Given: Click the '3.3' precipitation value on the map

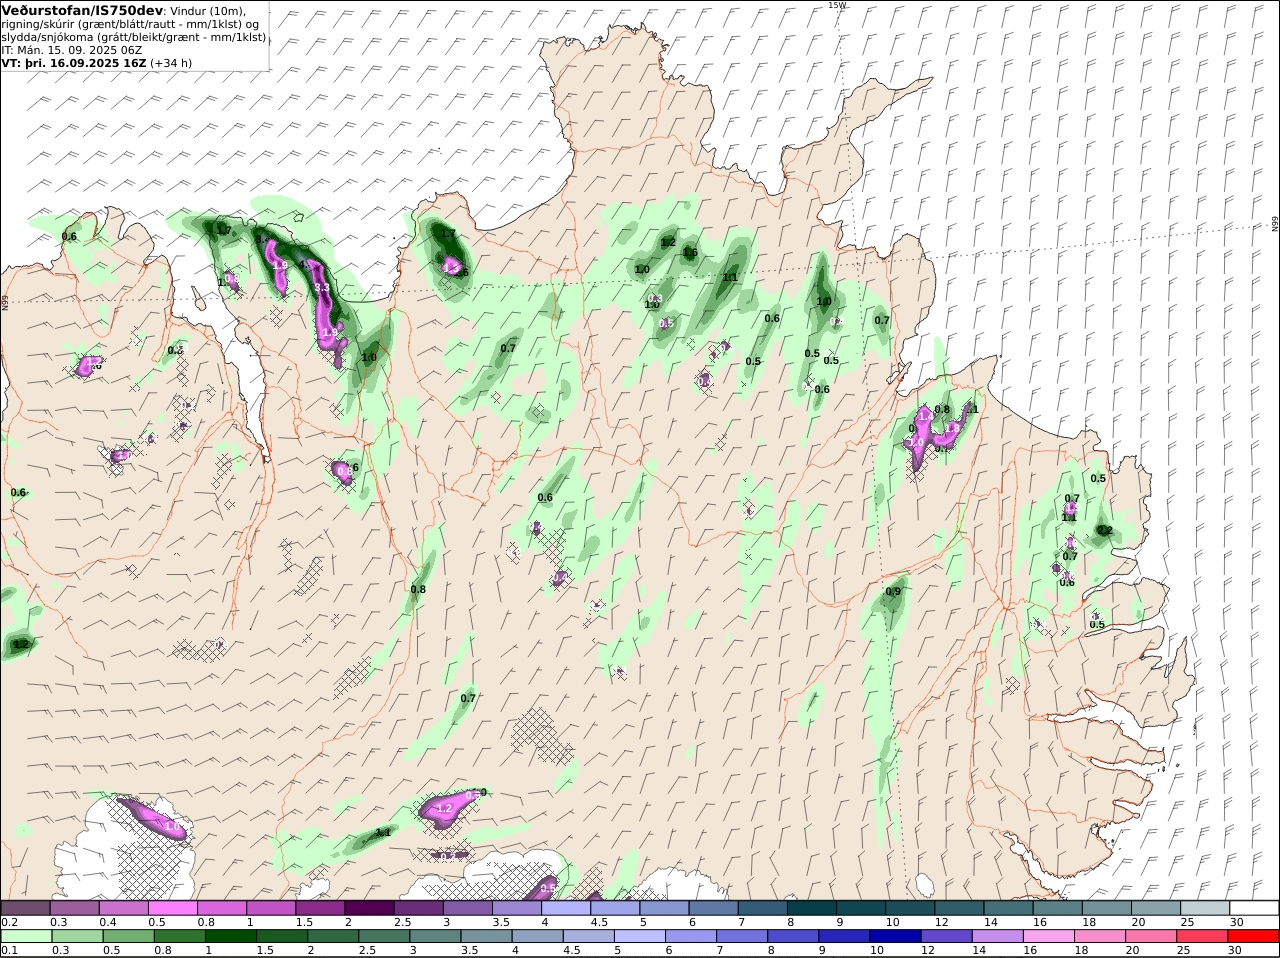Looking at the screenshot, I should point(321,288).
